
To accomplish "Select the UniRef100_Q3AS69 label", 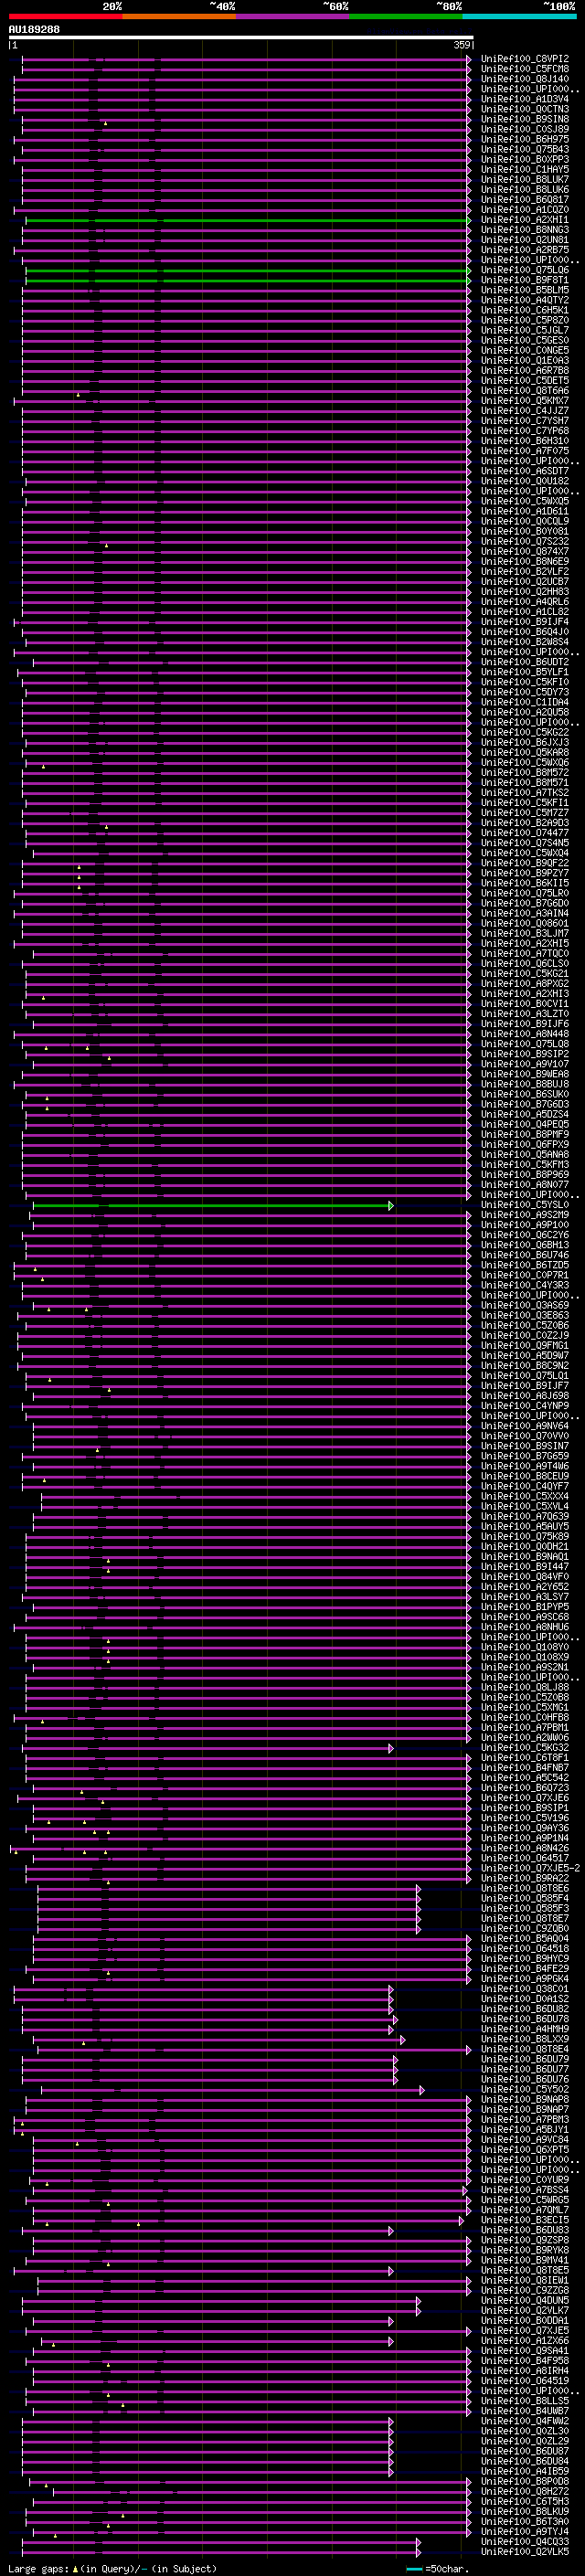I will click(525, 1305).
